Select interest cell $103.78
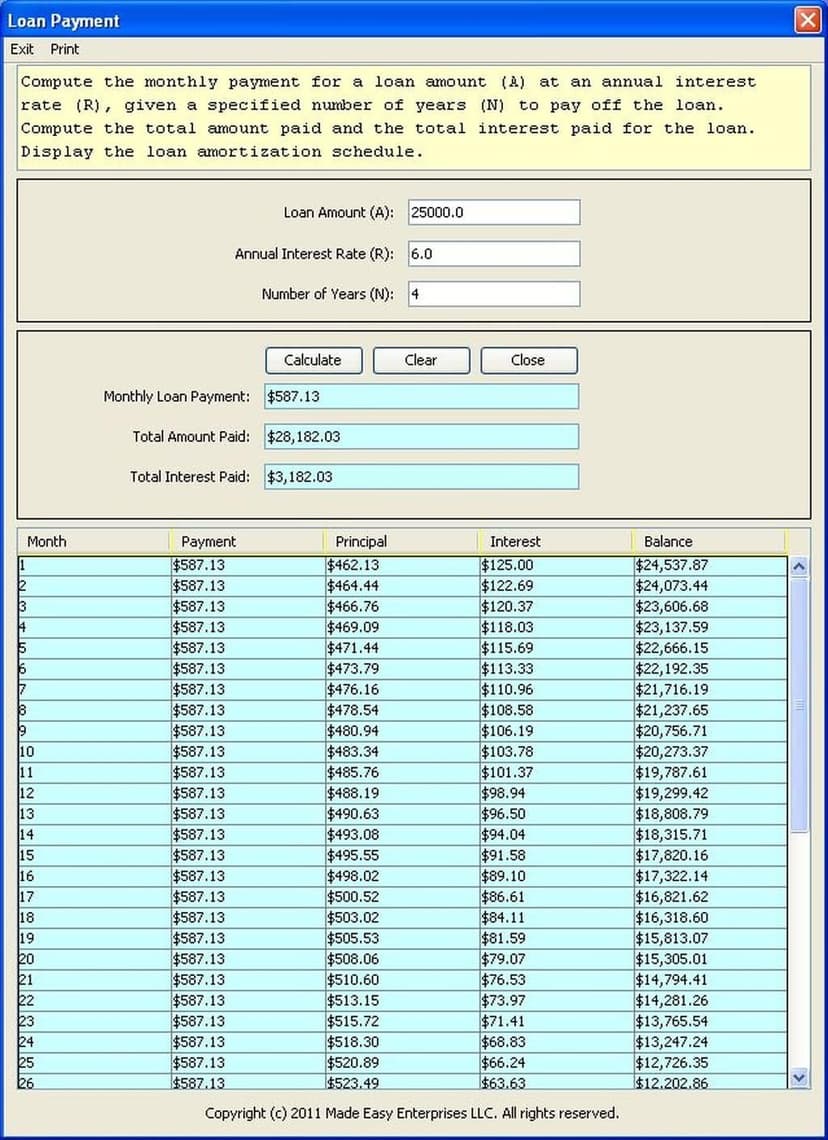828x1140 pixels. [x=556, y=752]
